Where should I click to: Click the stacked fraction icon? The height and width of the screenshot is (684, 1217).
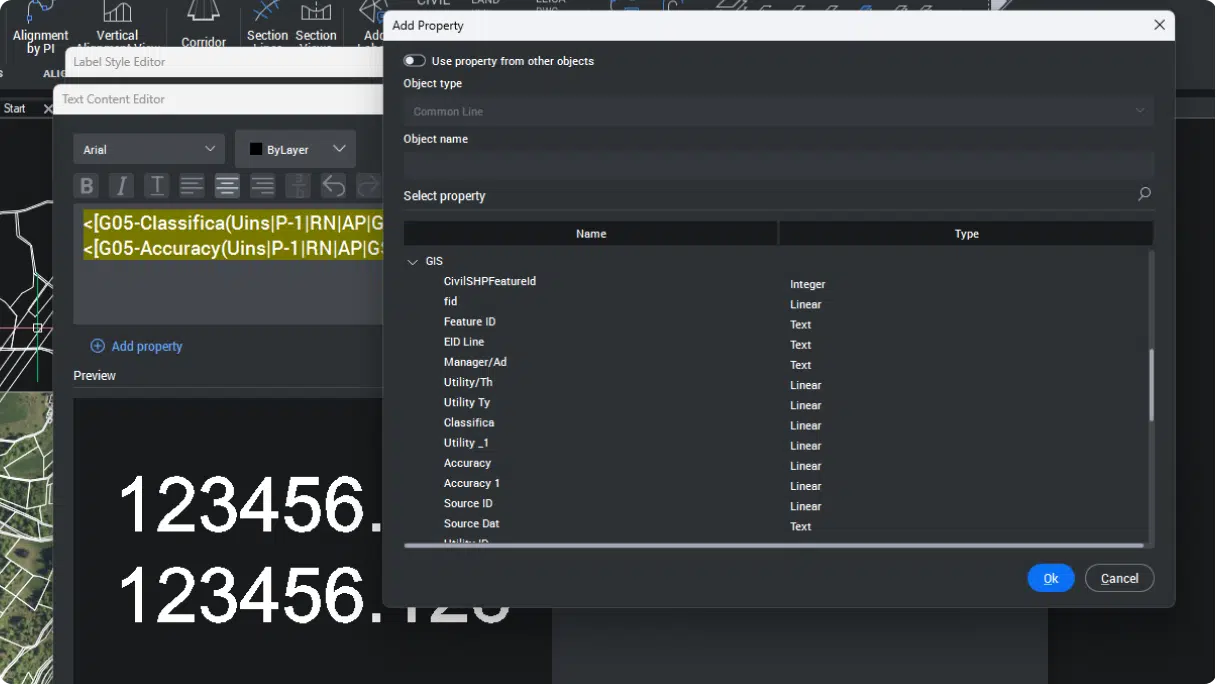tap(298, 186)
